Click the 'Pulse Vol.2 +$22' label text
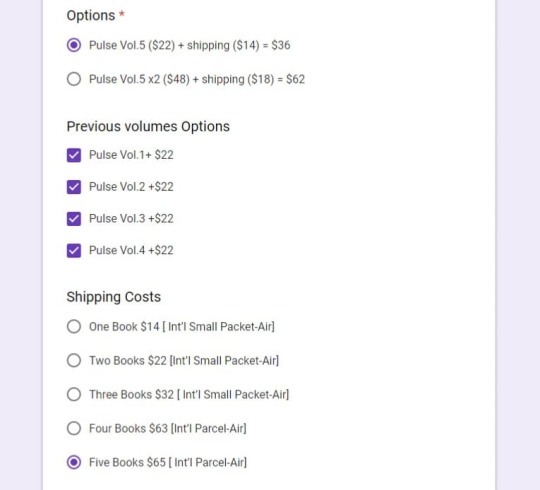The image size is (540, 490). coord(131,187)
